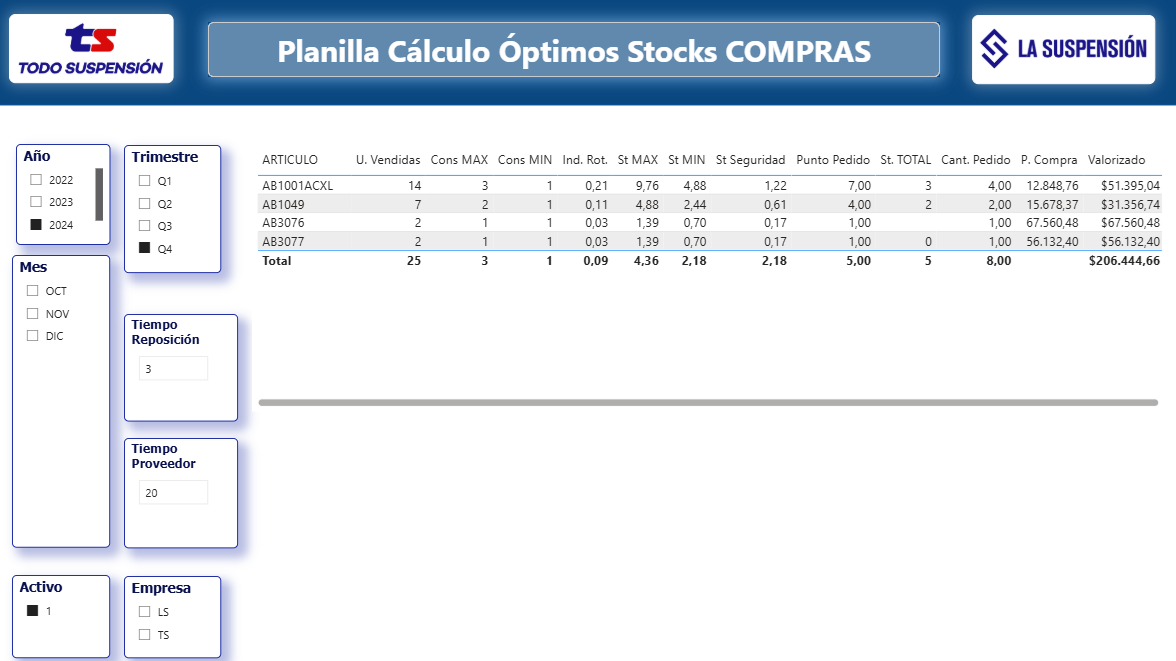Click the Tiempo Reposición input field
The width and height of the screenshot is (1176, 661).
(173, 368)
